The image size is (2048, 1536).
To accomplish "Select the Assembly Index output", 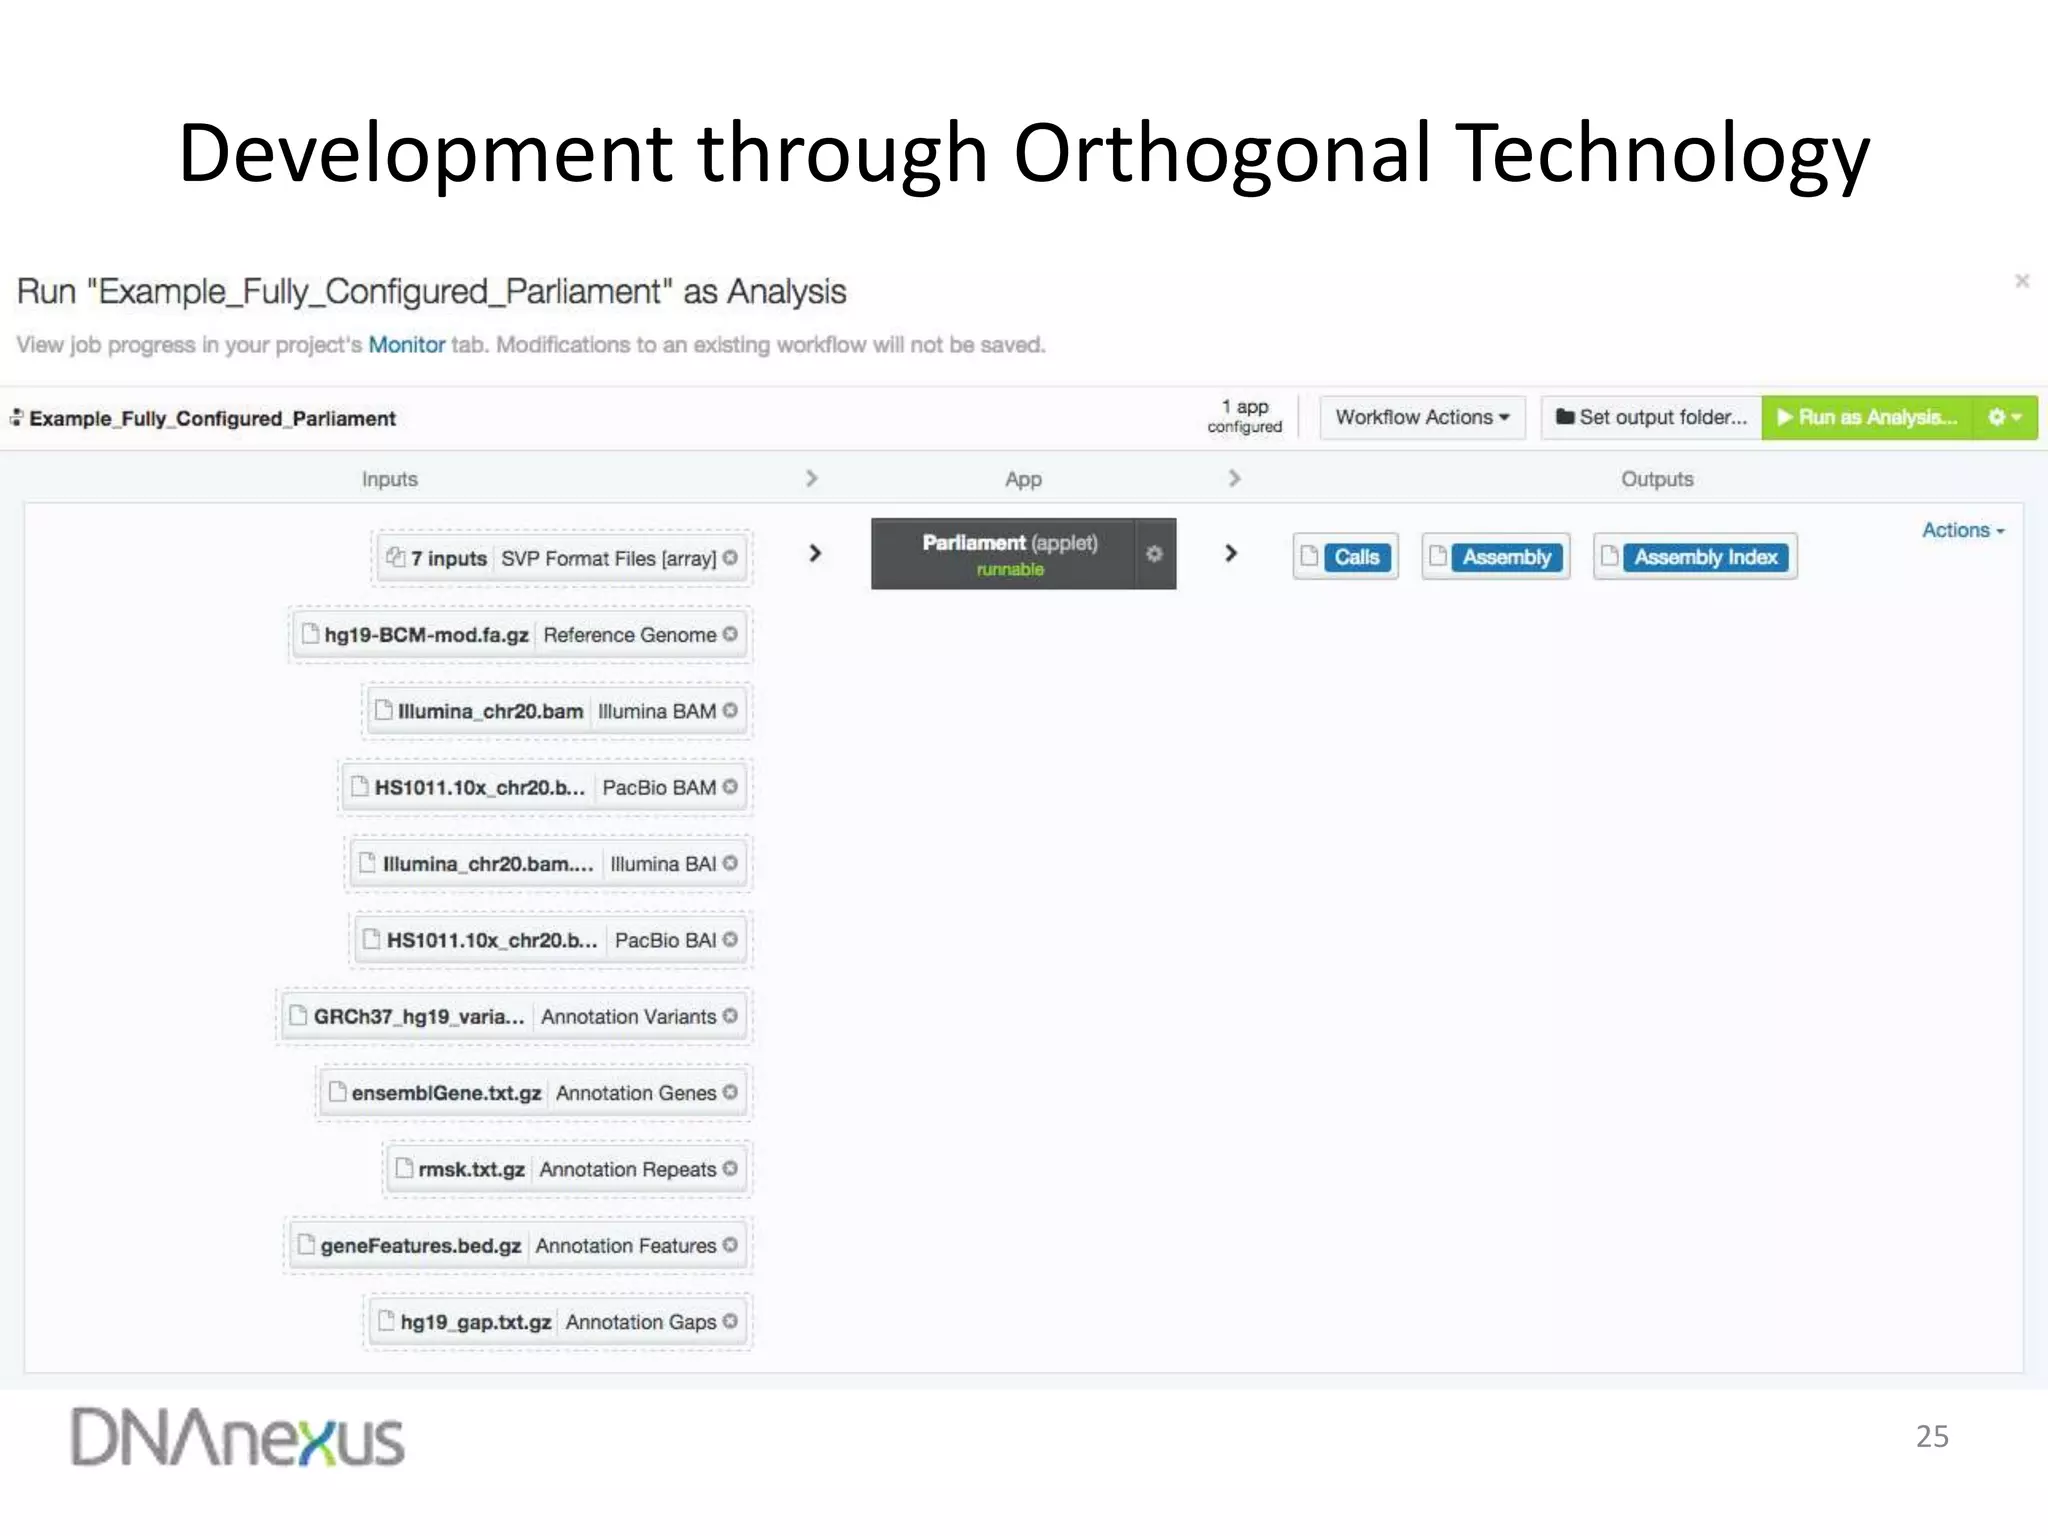I will (x=1695, y=557).
